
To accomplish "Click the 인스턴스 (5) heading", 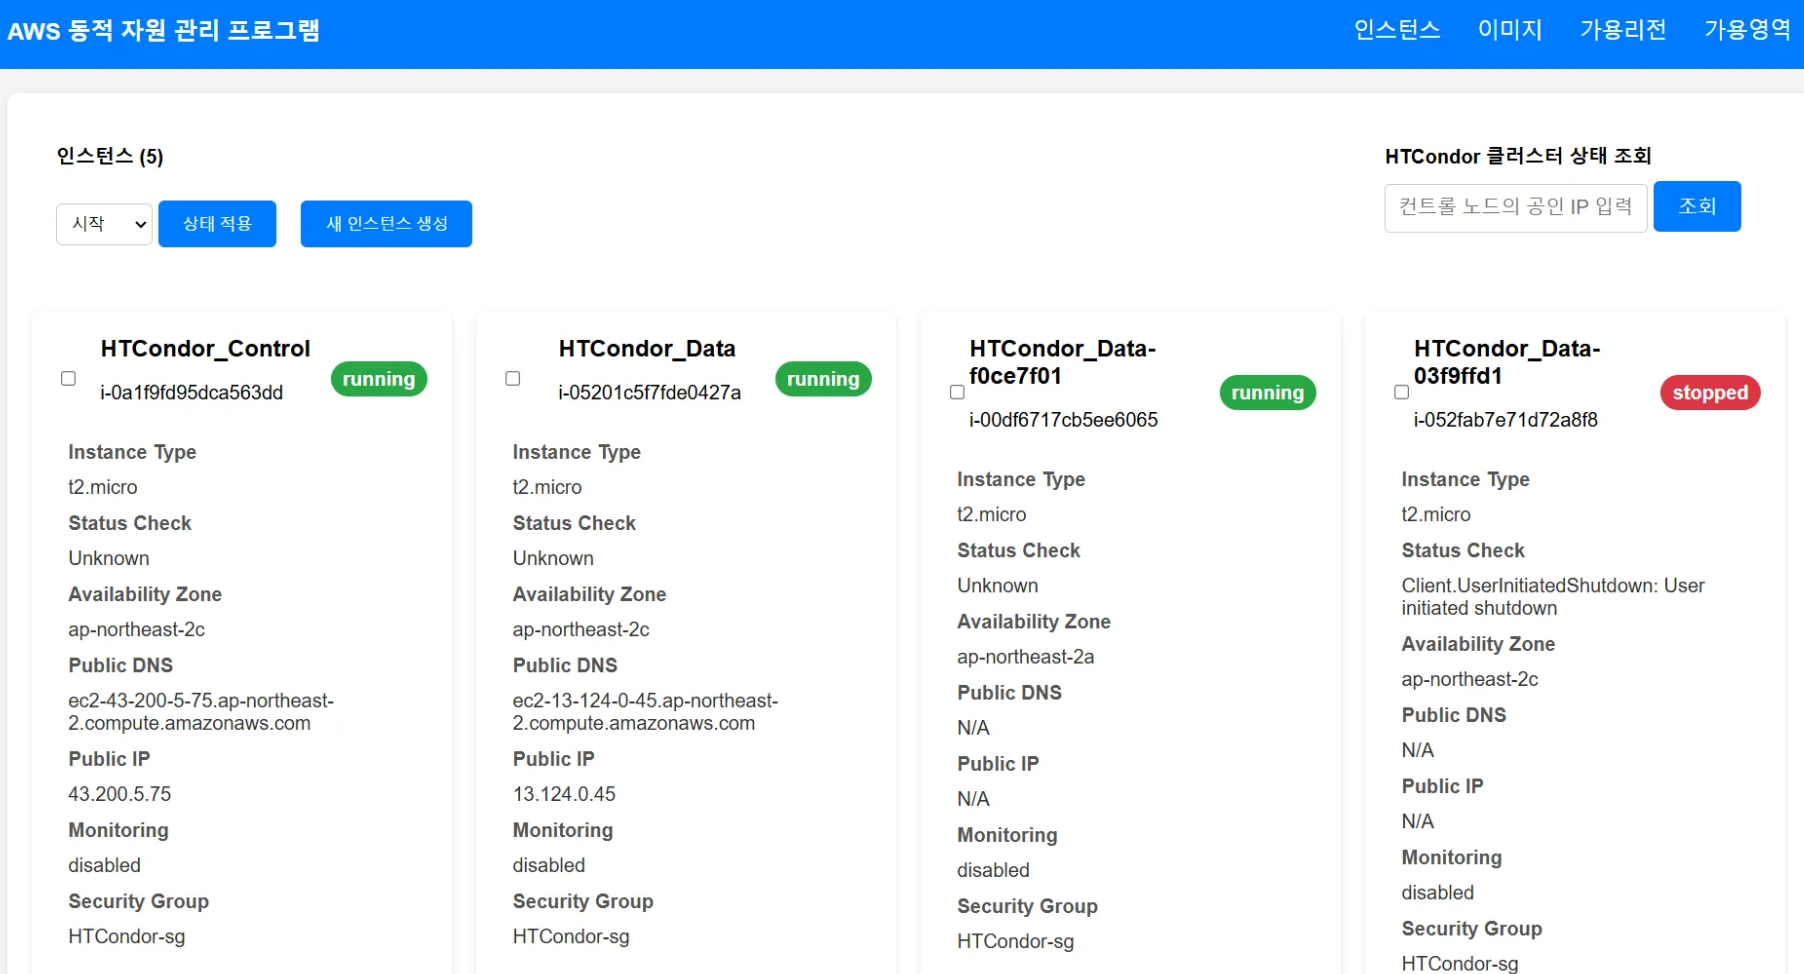I will point(110,156).
